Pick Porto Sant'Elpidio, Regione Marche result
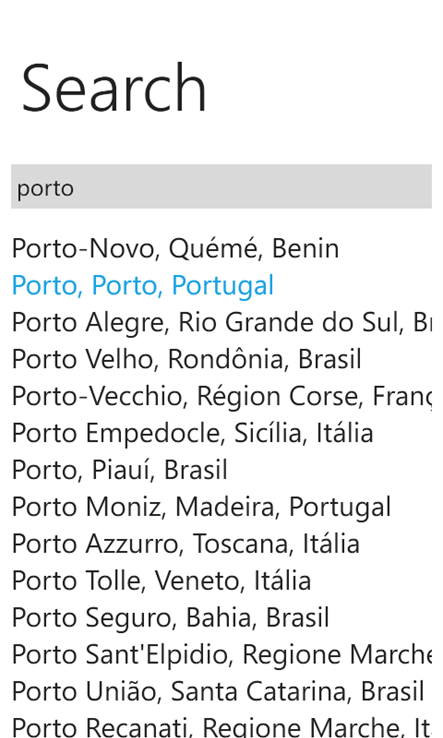This screenshot has width=443, height=738. (x=221, y=654)
